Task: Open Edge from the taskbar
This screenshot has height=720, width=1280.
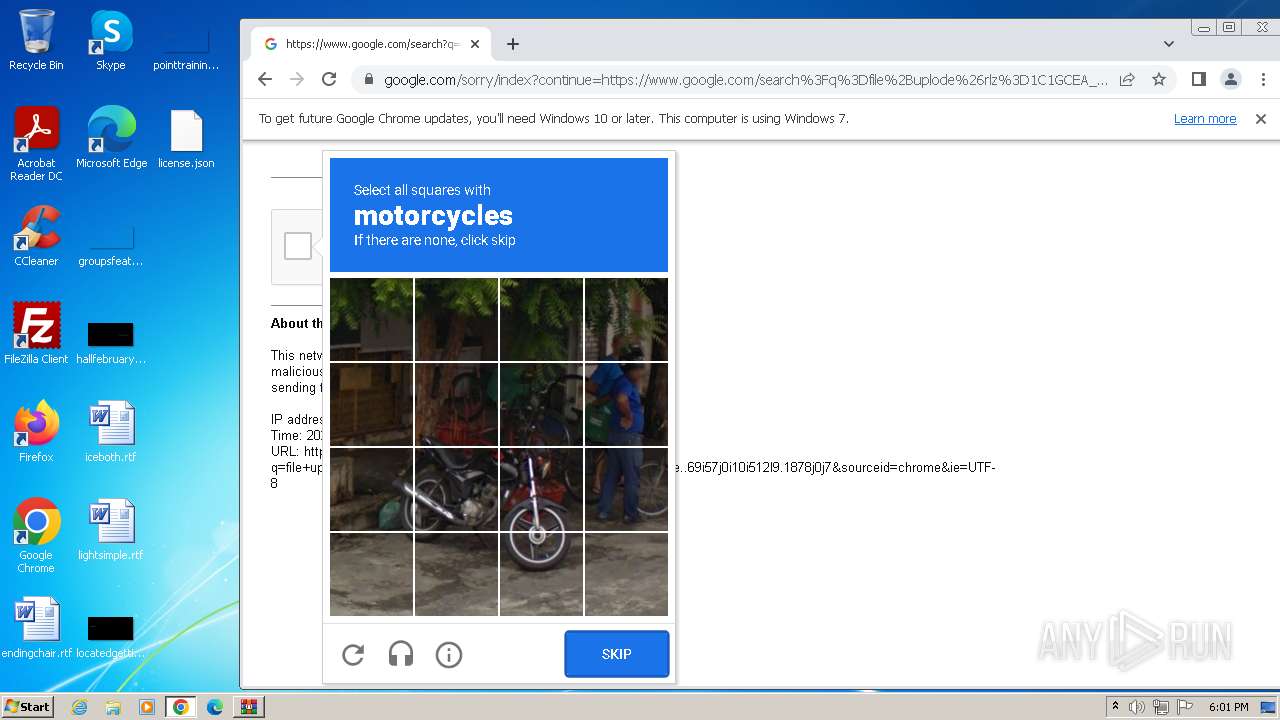Action: click(215, 707)
